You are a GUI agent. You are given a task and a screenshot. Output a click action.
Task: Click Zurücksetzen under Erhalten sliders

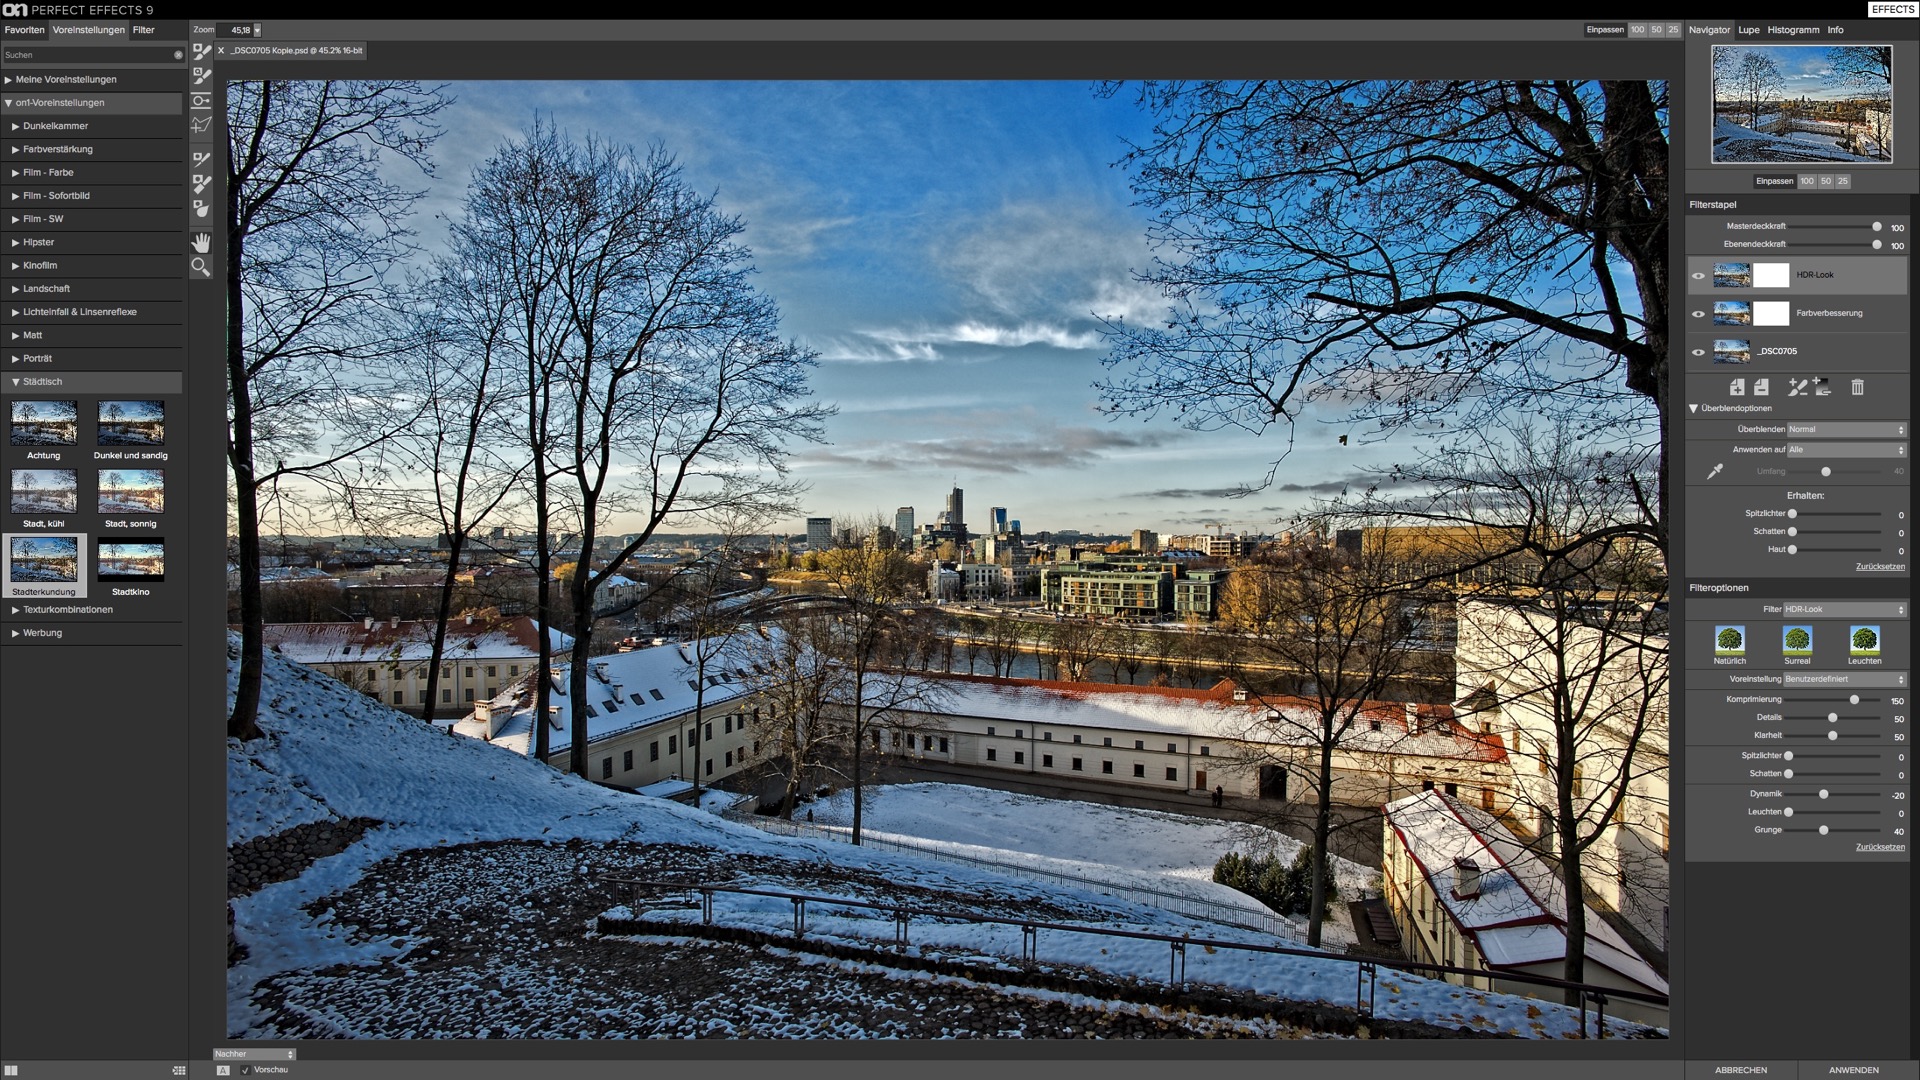click(1880, 567)
